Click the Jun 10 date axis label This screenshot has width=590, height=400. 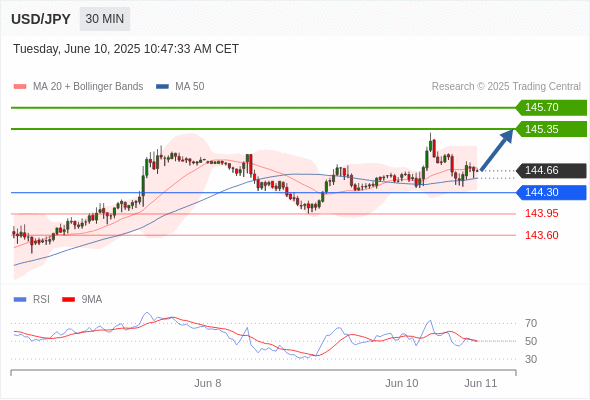click(401, 383)
